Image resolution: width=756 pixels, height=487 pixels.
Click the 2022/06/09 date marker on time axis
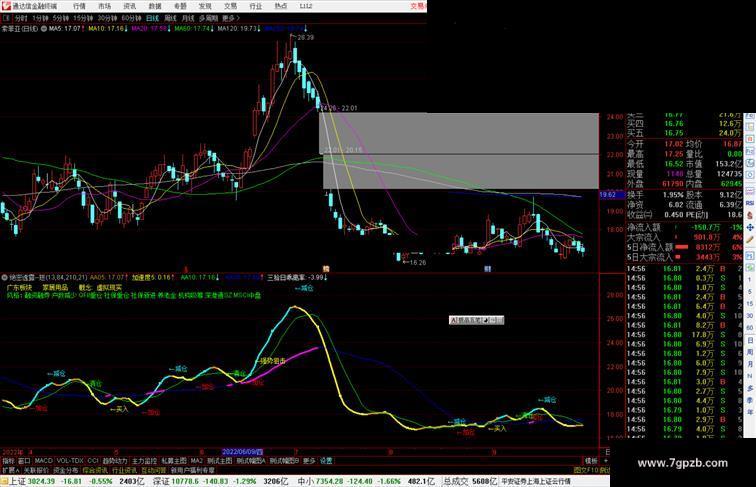242,452
